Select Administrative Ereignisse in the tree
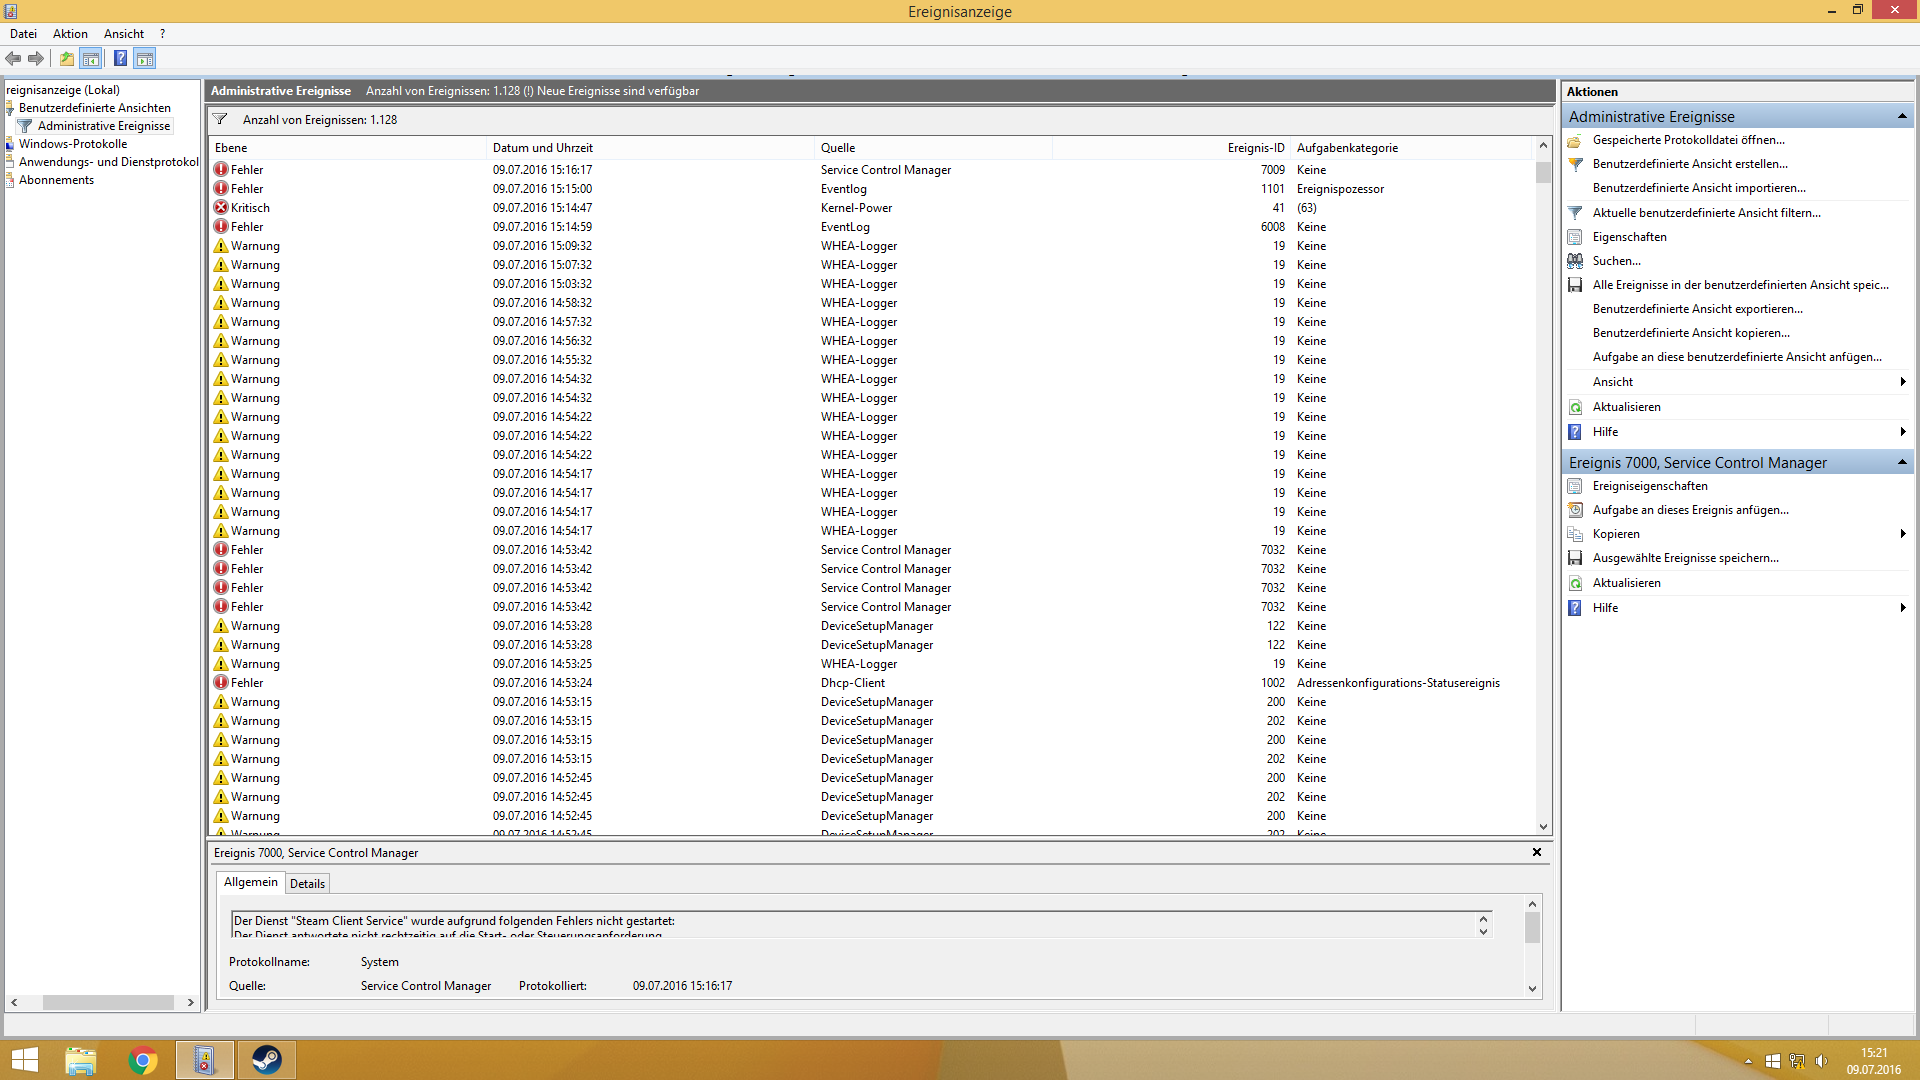The width and height of the screenshot is (1920, 1080). point(104,126)
